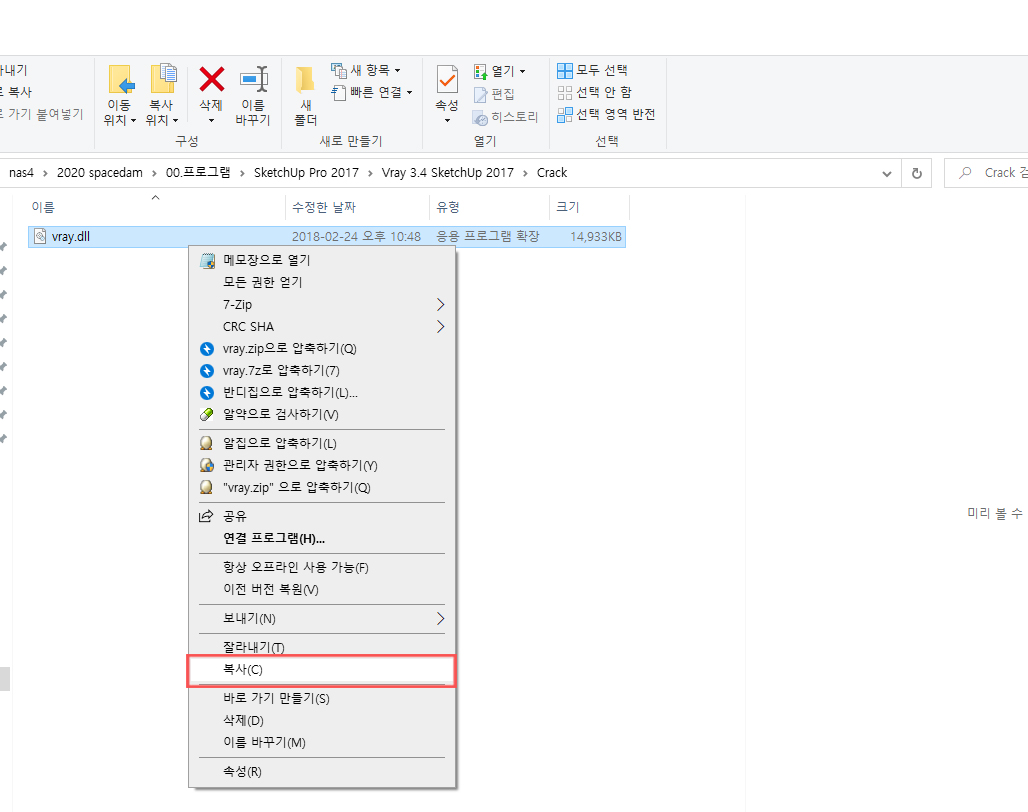Choose Properties 속성(R) in context menu
1028x812 pixels.
tap(322, 772)
